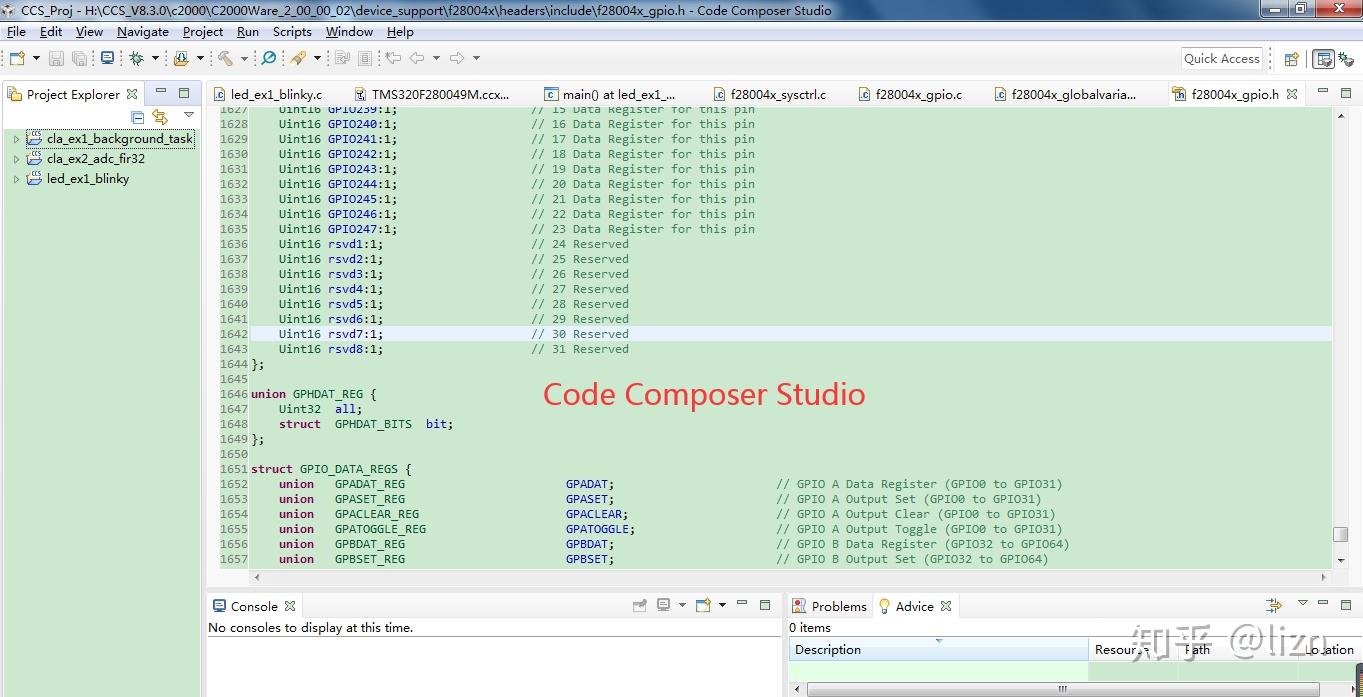Open the Build hammer dropdown arrow

pos(245,58)
